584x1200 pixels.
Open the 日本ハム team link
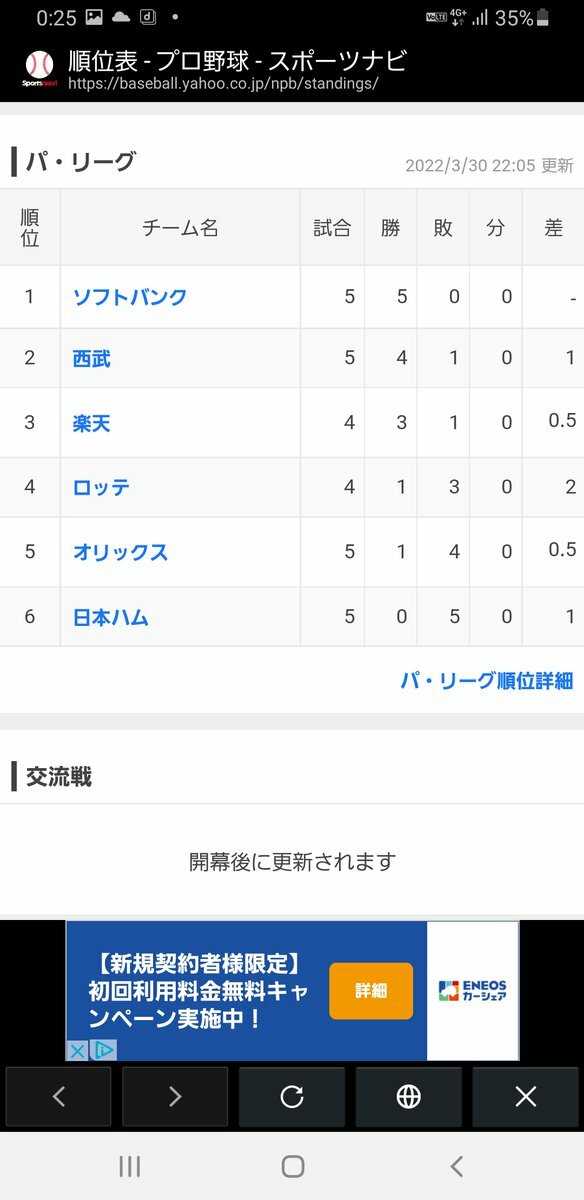[110, 617]
